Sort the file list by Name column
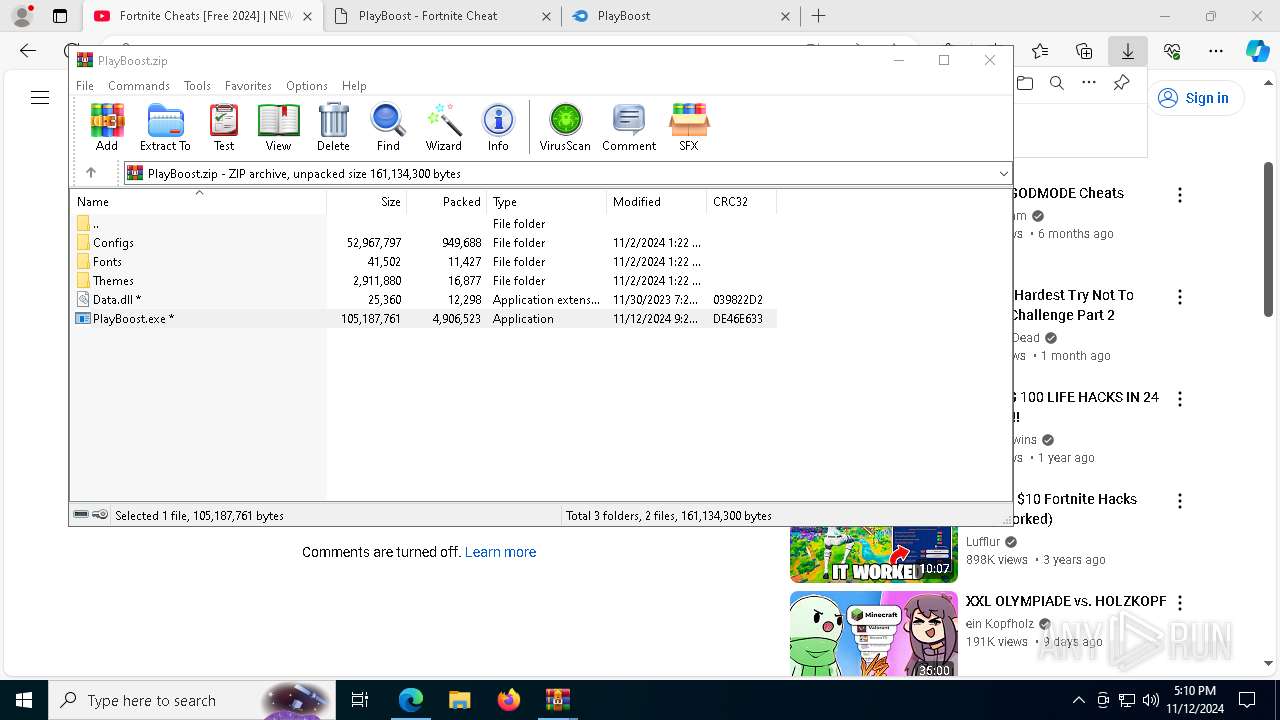The height and width of the screenshot is (720, 1280). (x=198, y=201)
